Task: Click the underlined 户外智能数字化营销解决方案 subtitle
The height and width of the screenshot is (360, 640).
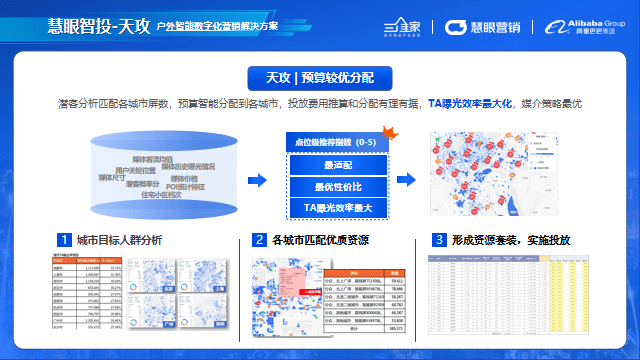Action: [x=217, y=26]
